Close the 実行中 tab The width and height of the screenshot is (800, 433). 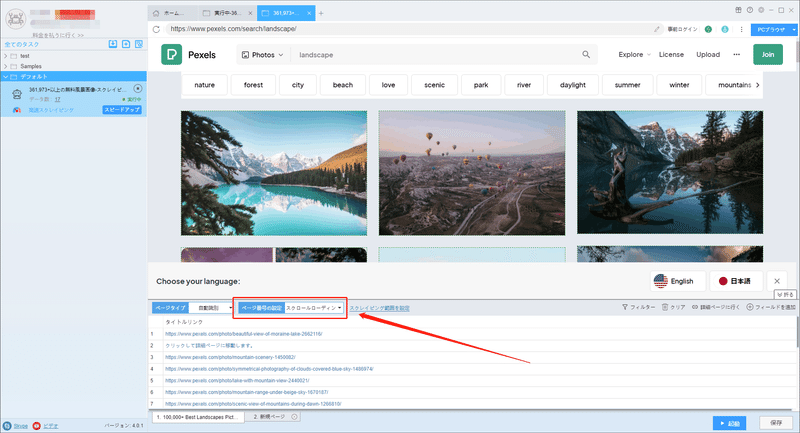[250, 13]
